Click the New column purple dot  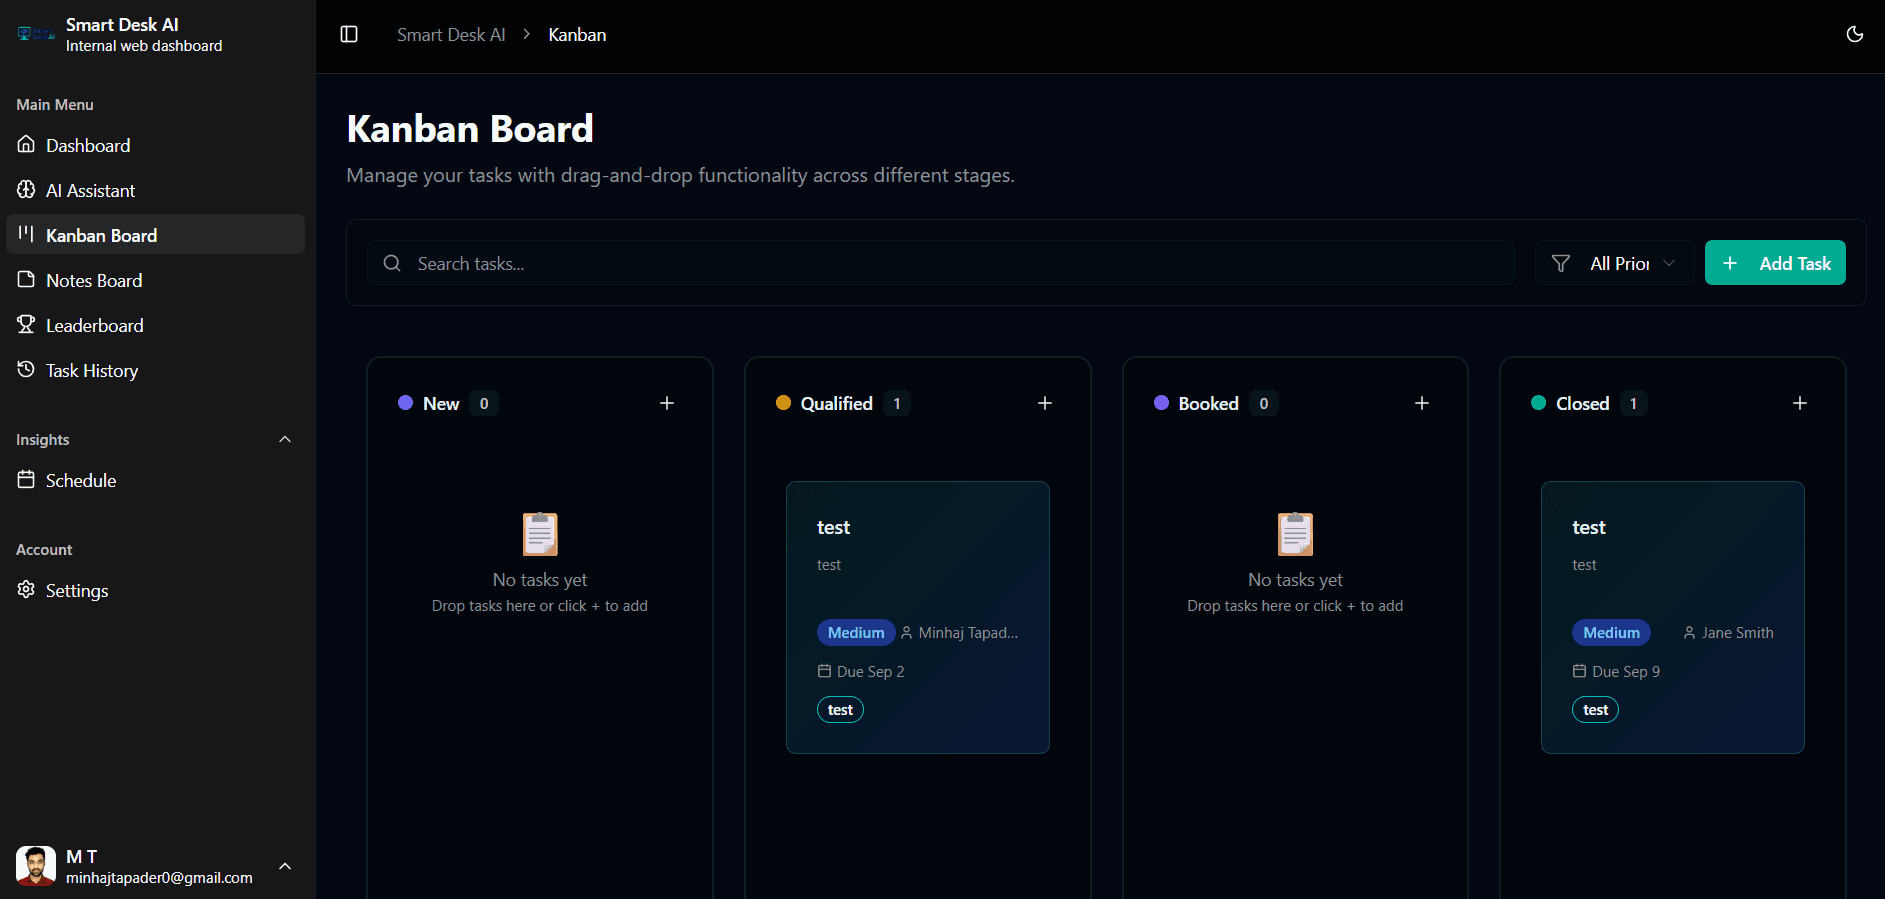[x=405, y=403]
